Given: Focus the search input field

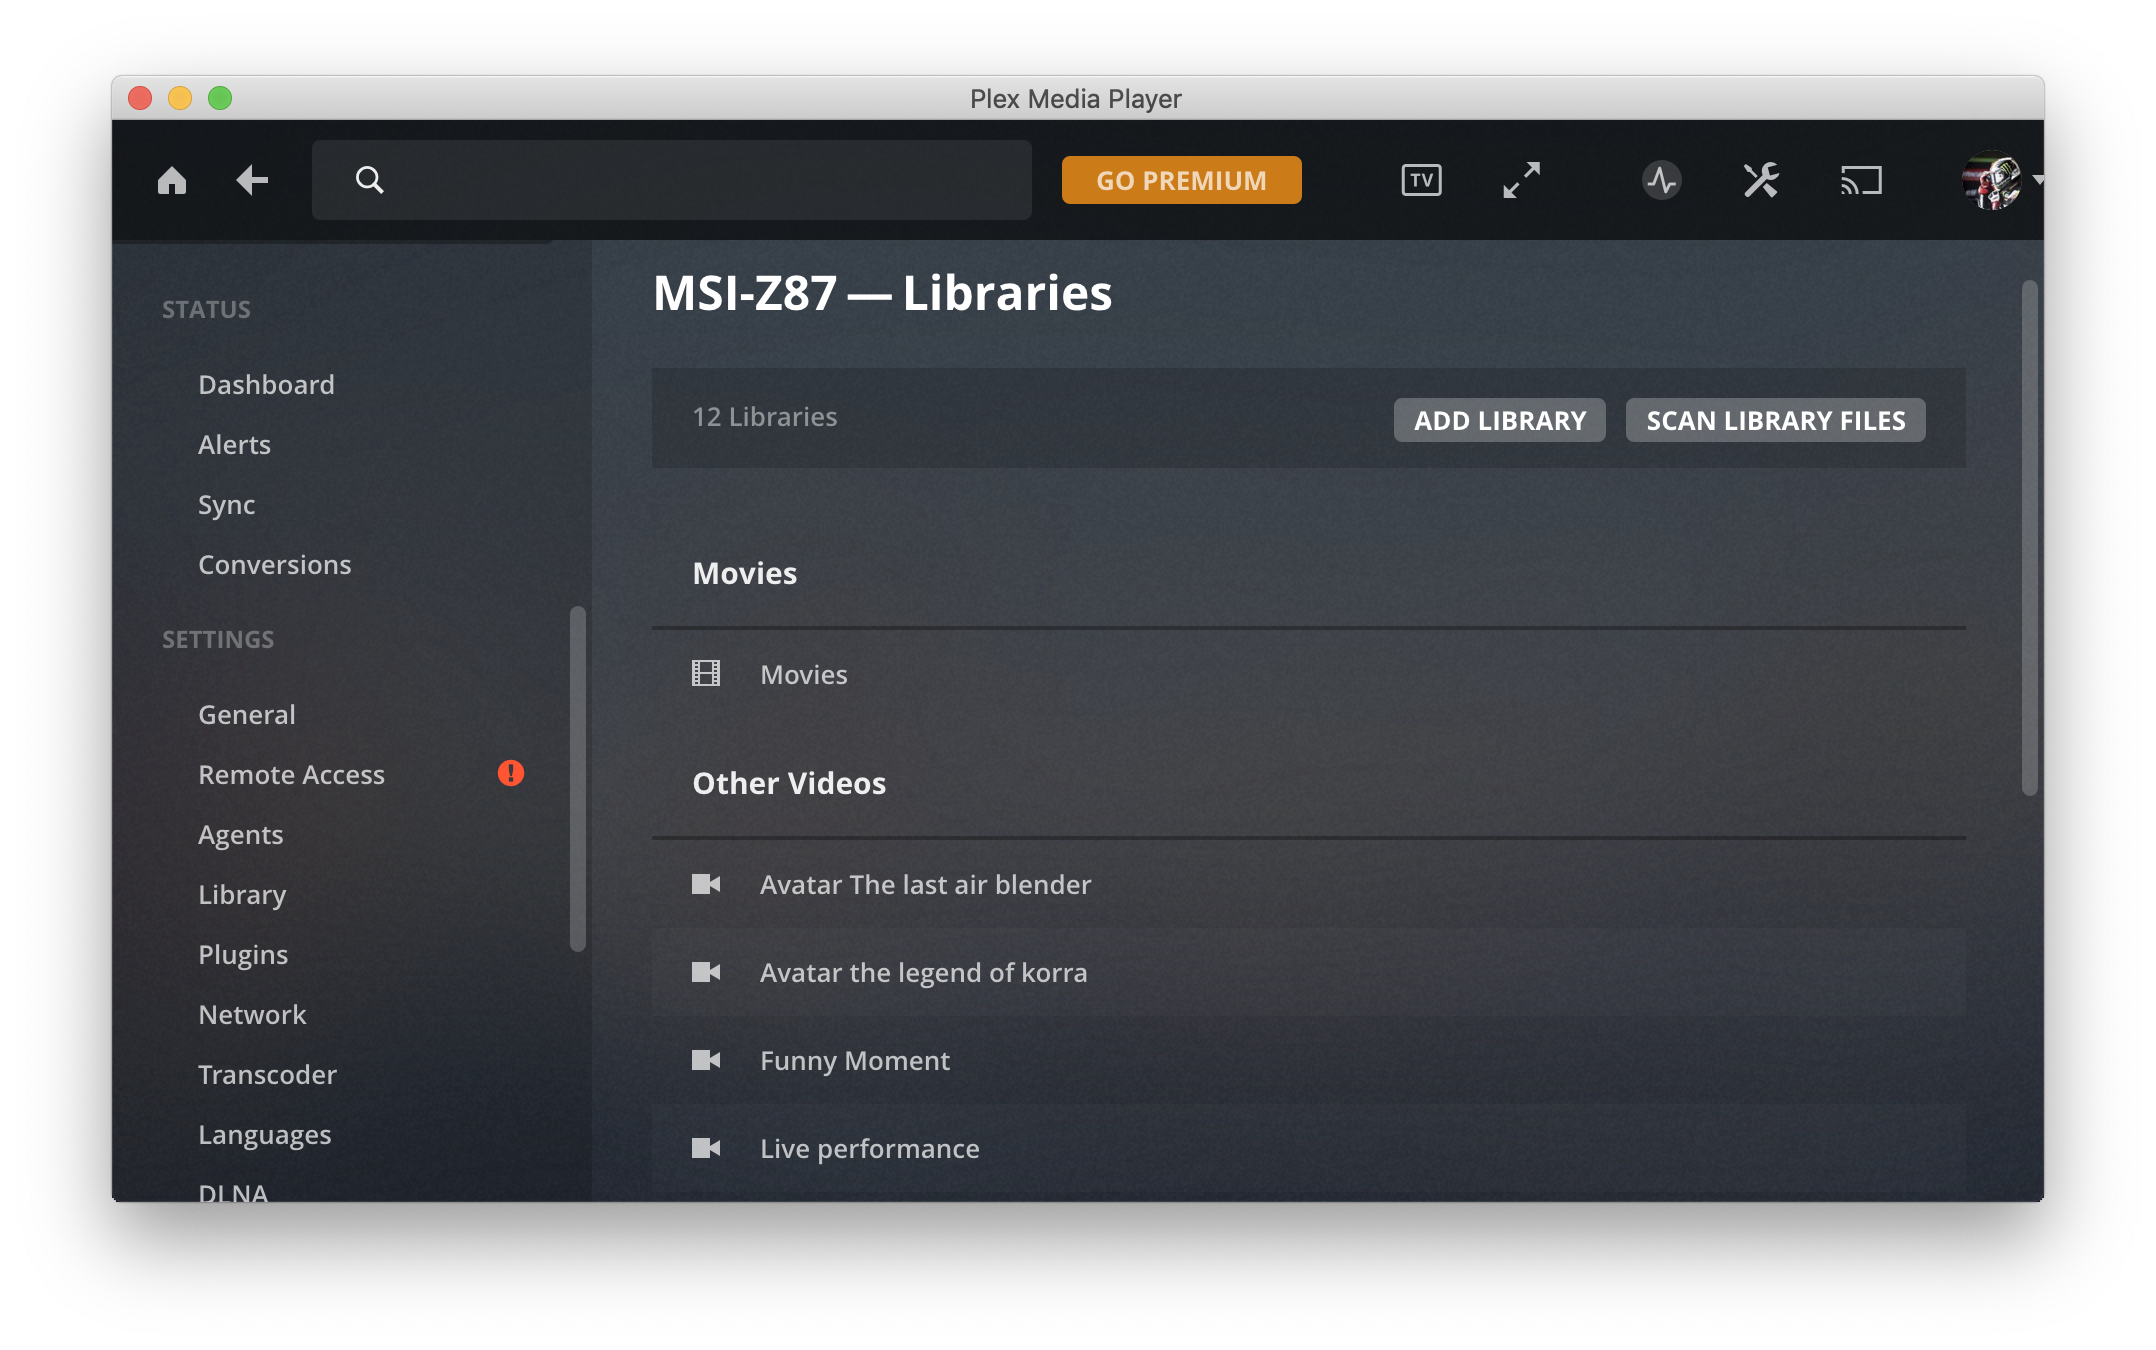Looking at the screenshot, I should click(x=672, y=180).
